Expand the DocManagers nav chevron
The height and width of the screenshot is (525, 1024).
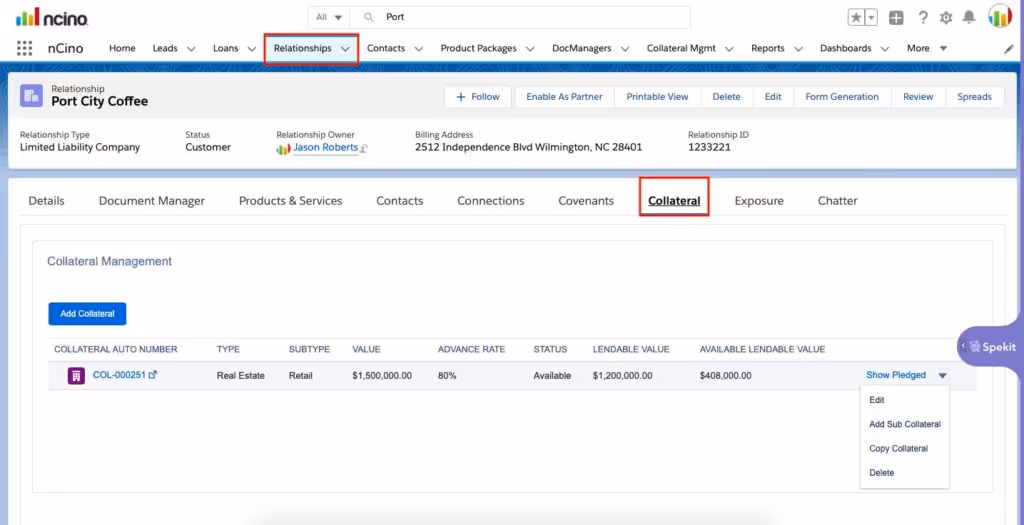pos(625,48)
